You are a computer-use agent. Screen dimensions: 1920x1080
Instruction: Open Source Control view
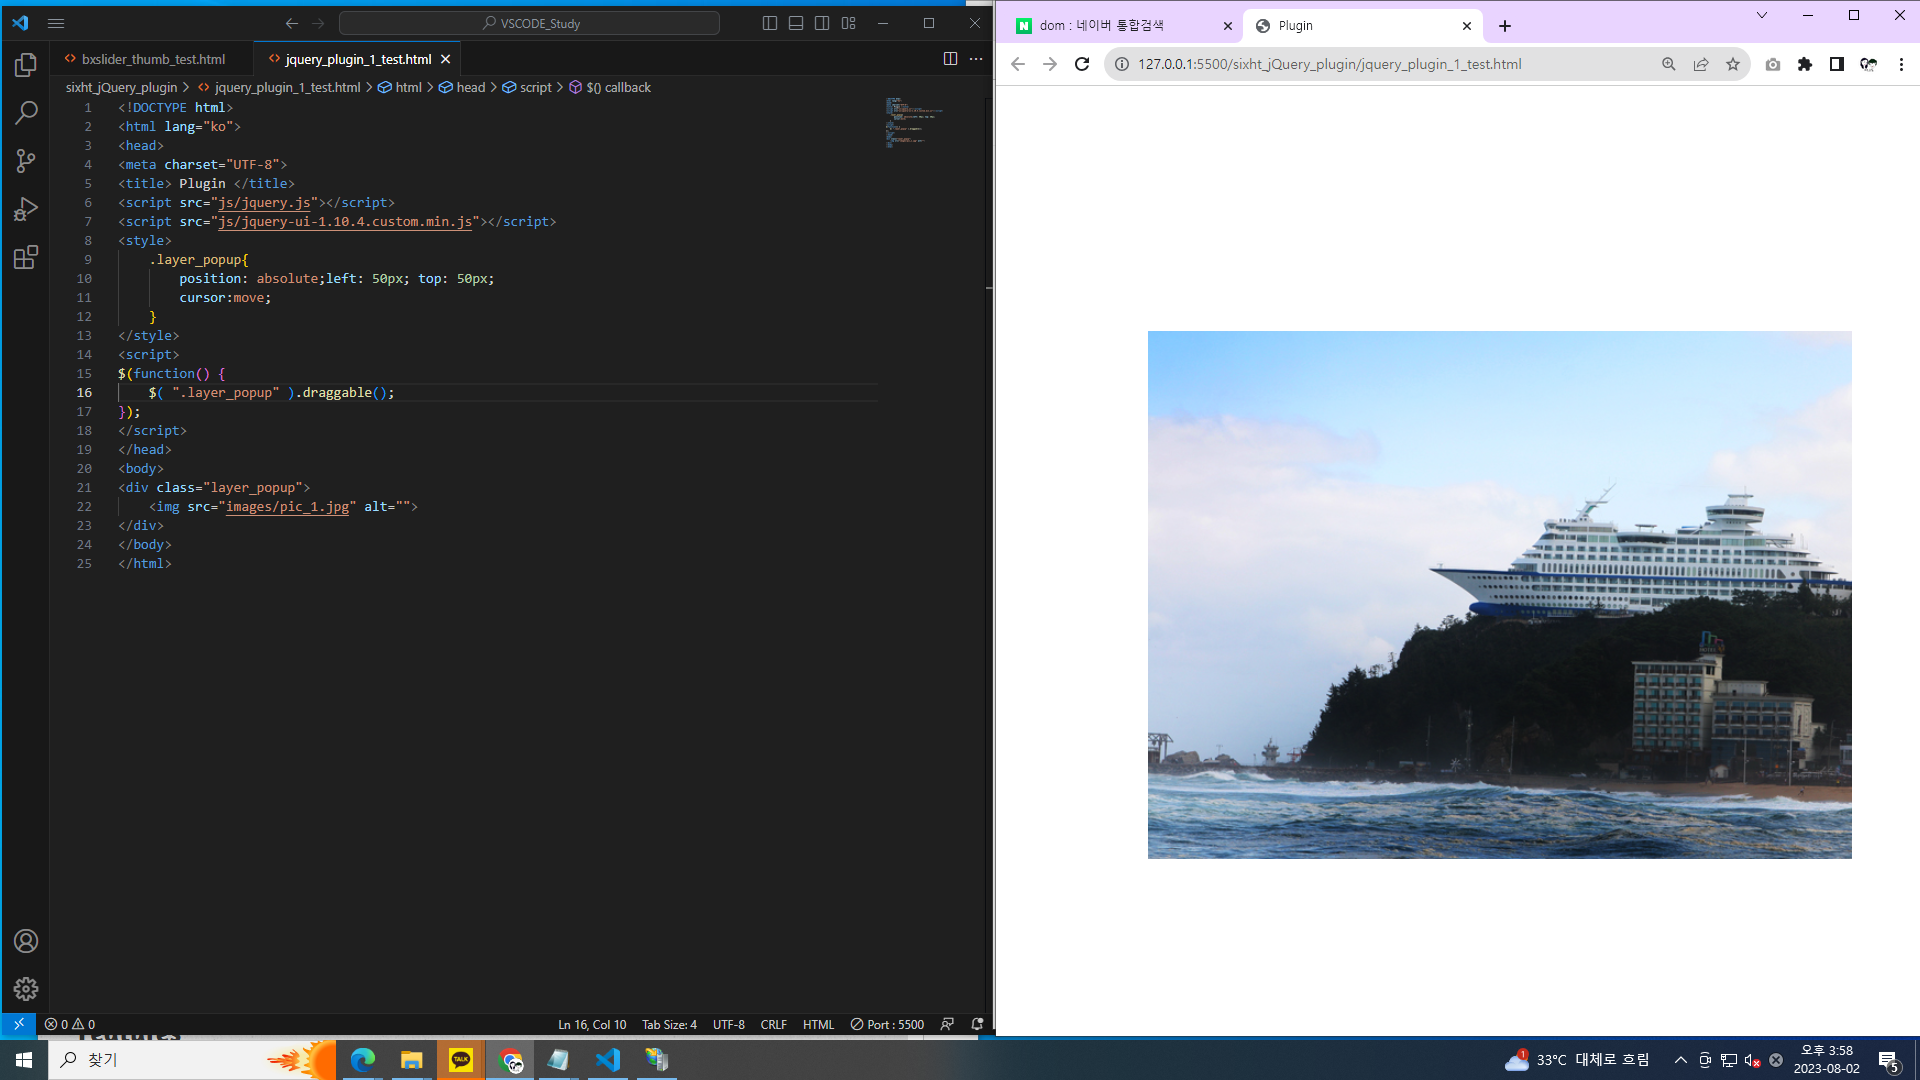point(26,161)
